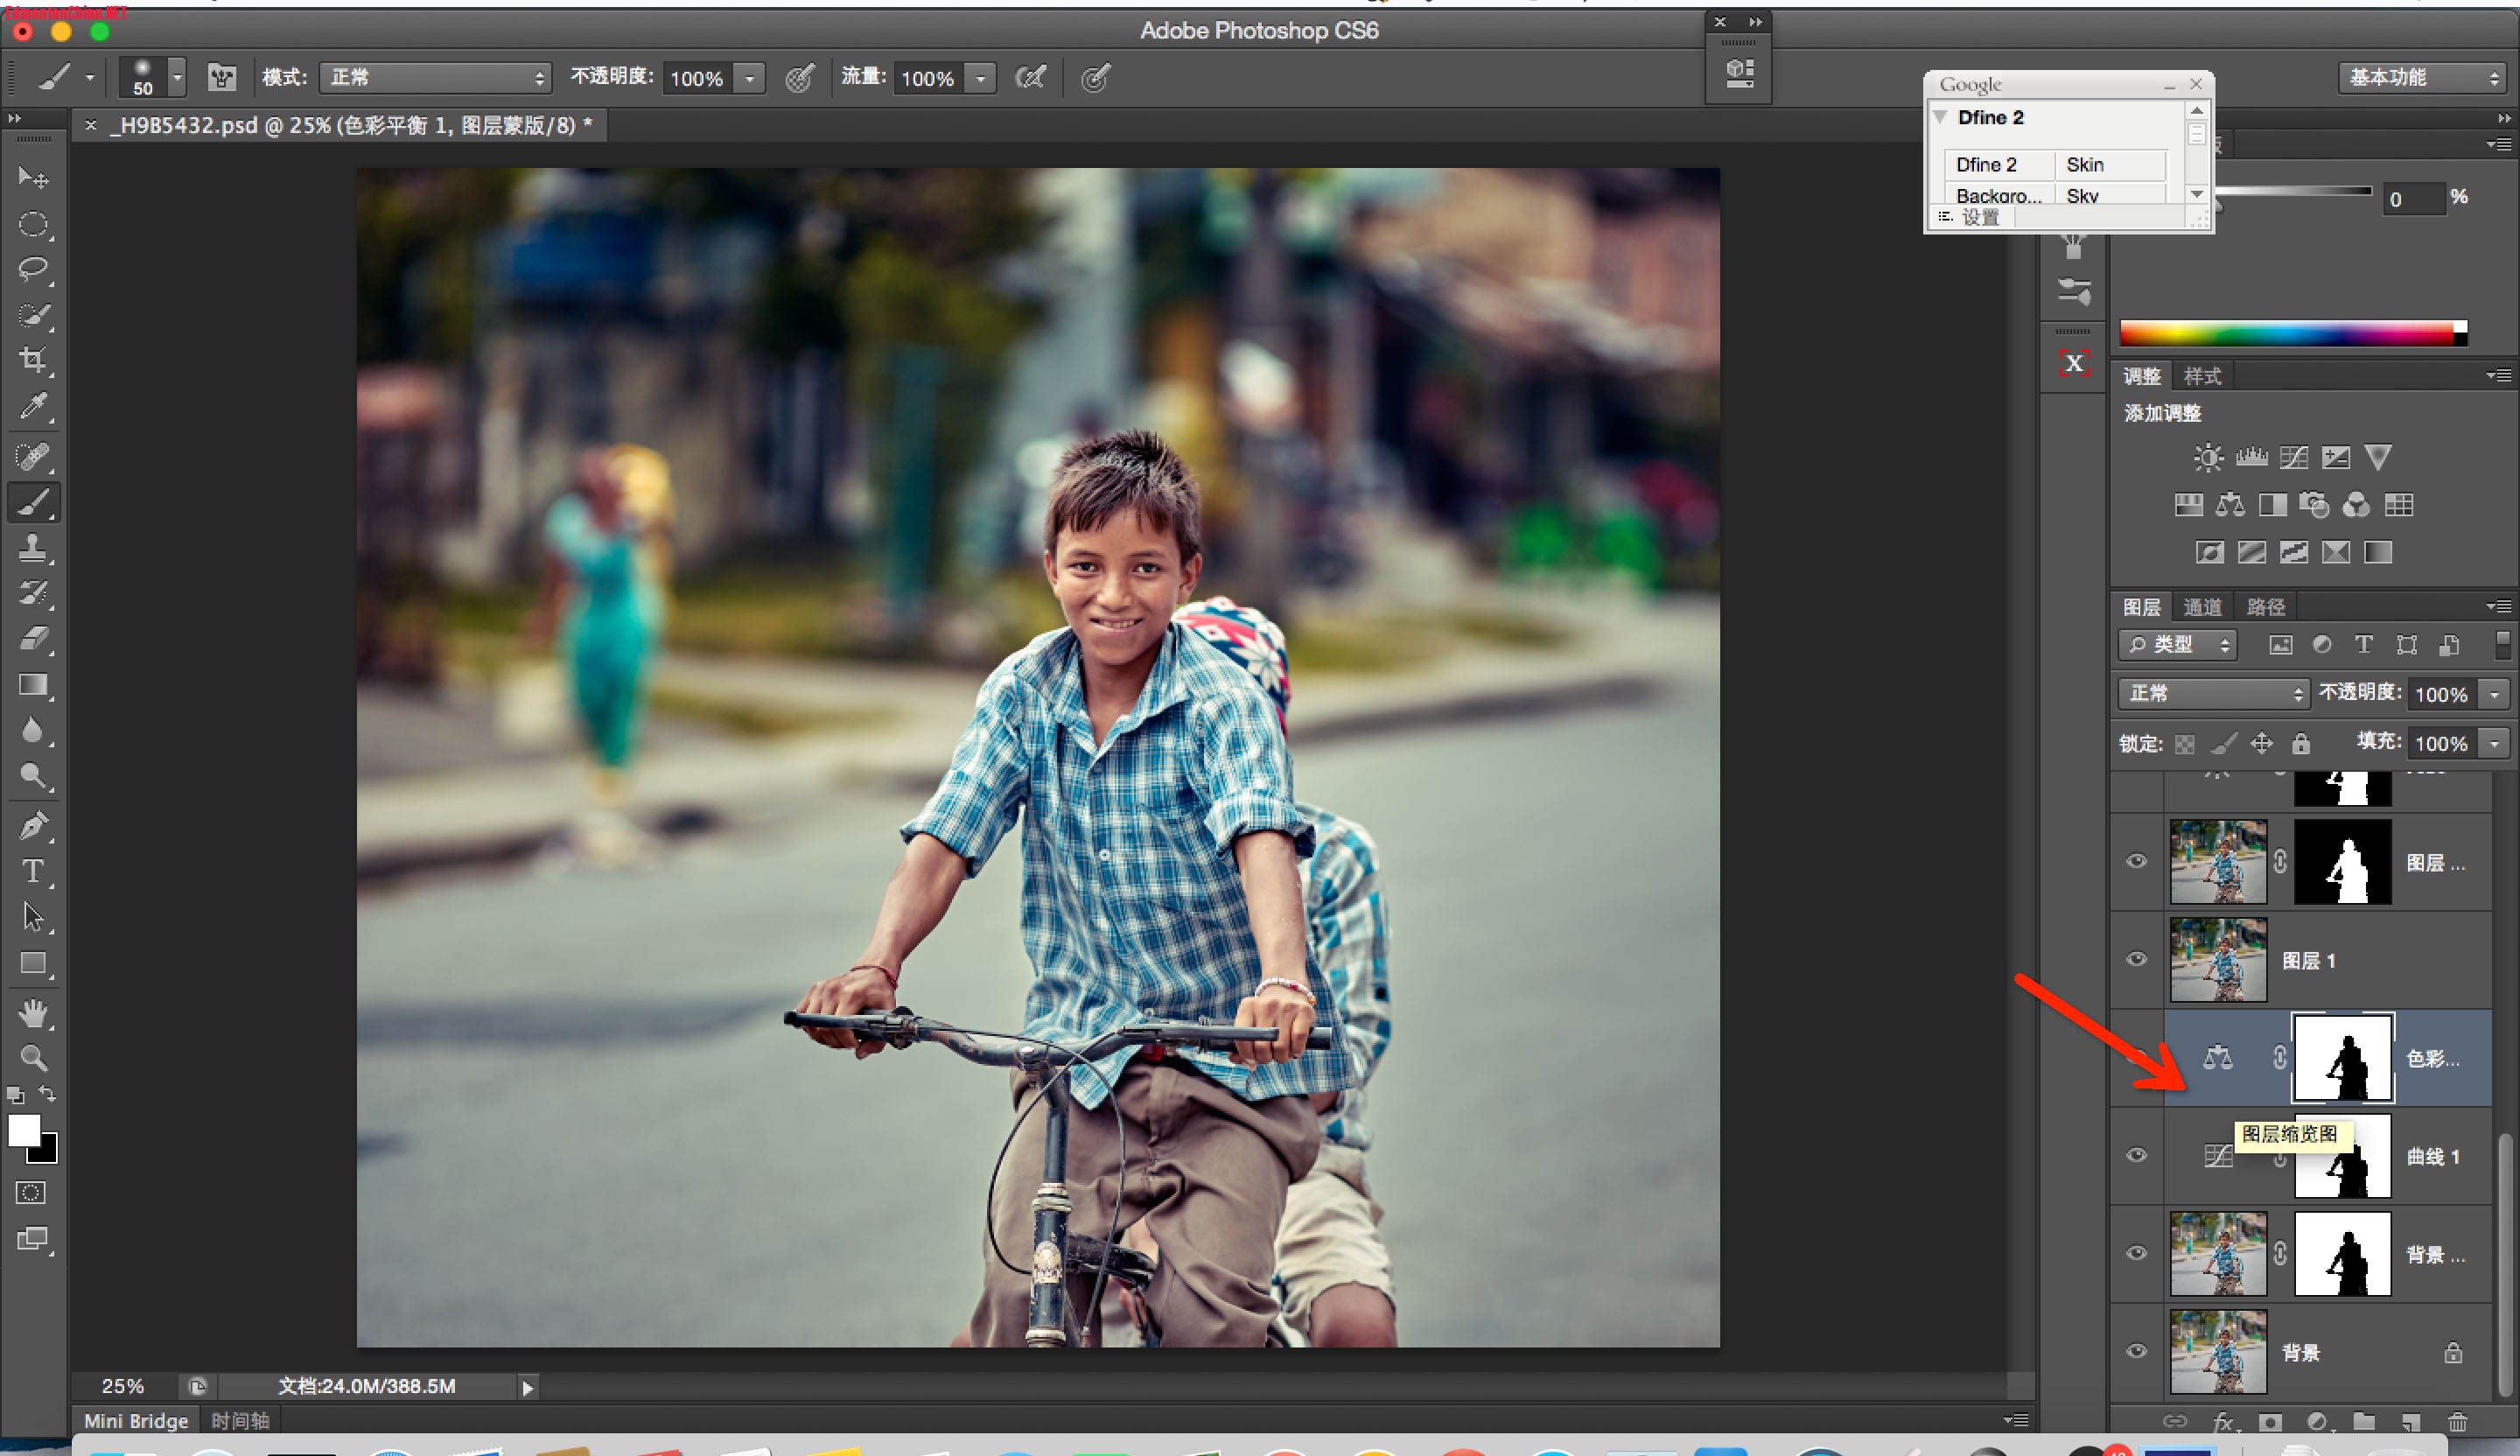Select the History Brush tool
This screenshot has width=2520, height=1456.
coord(33,593)
